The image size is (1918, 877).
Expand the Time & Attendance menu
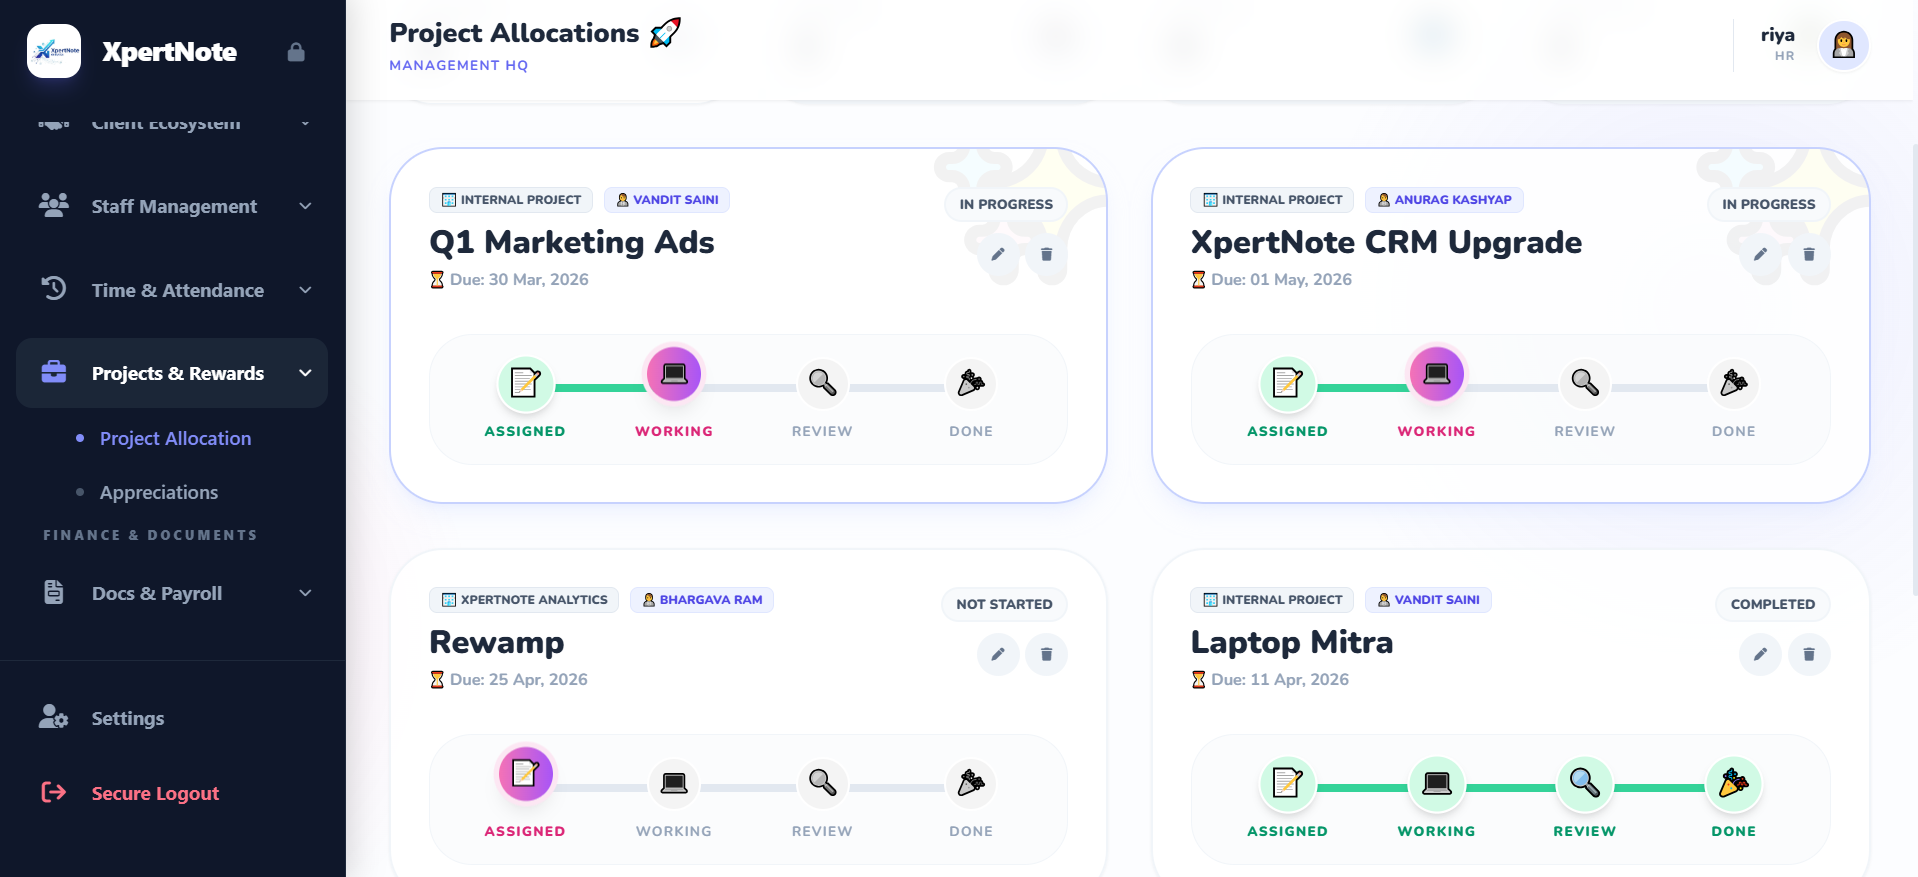coord(172,290)
